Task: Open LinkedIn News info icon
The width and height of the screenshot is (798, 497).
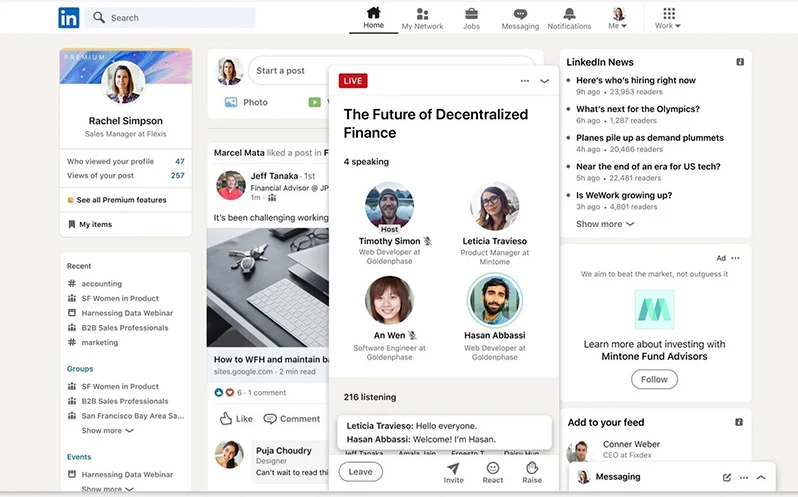Action: [x=740, y=62]
